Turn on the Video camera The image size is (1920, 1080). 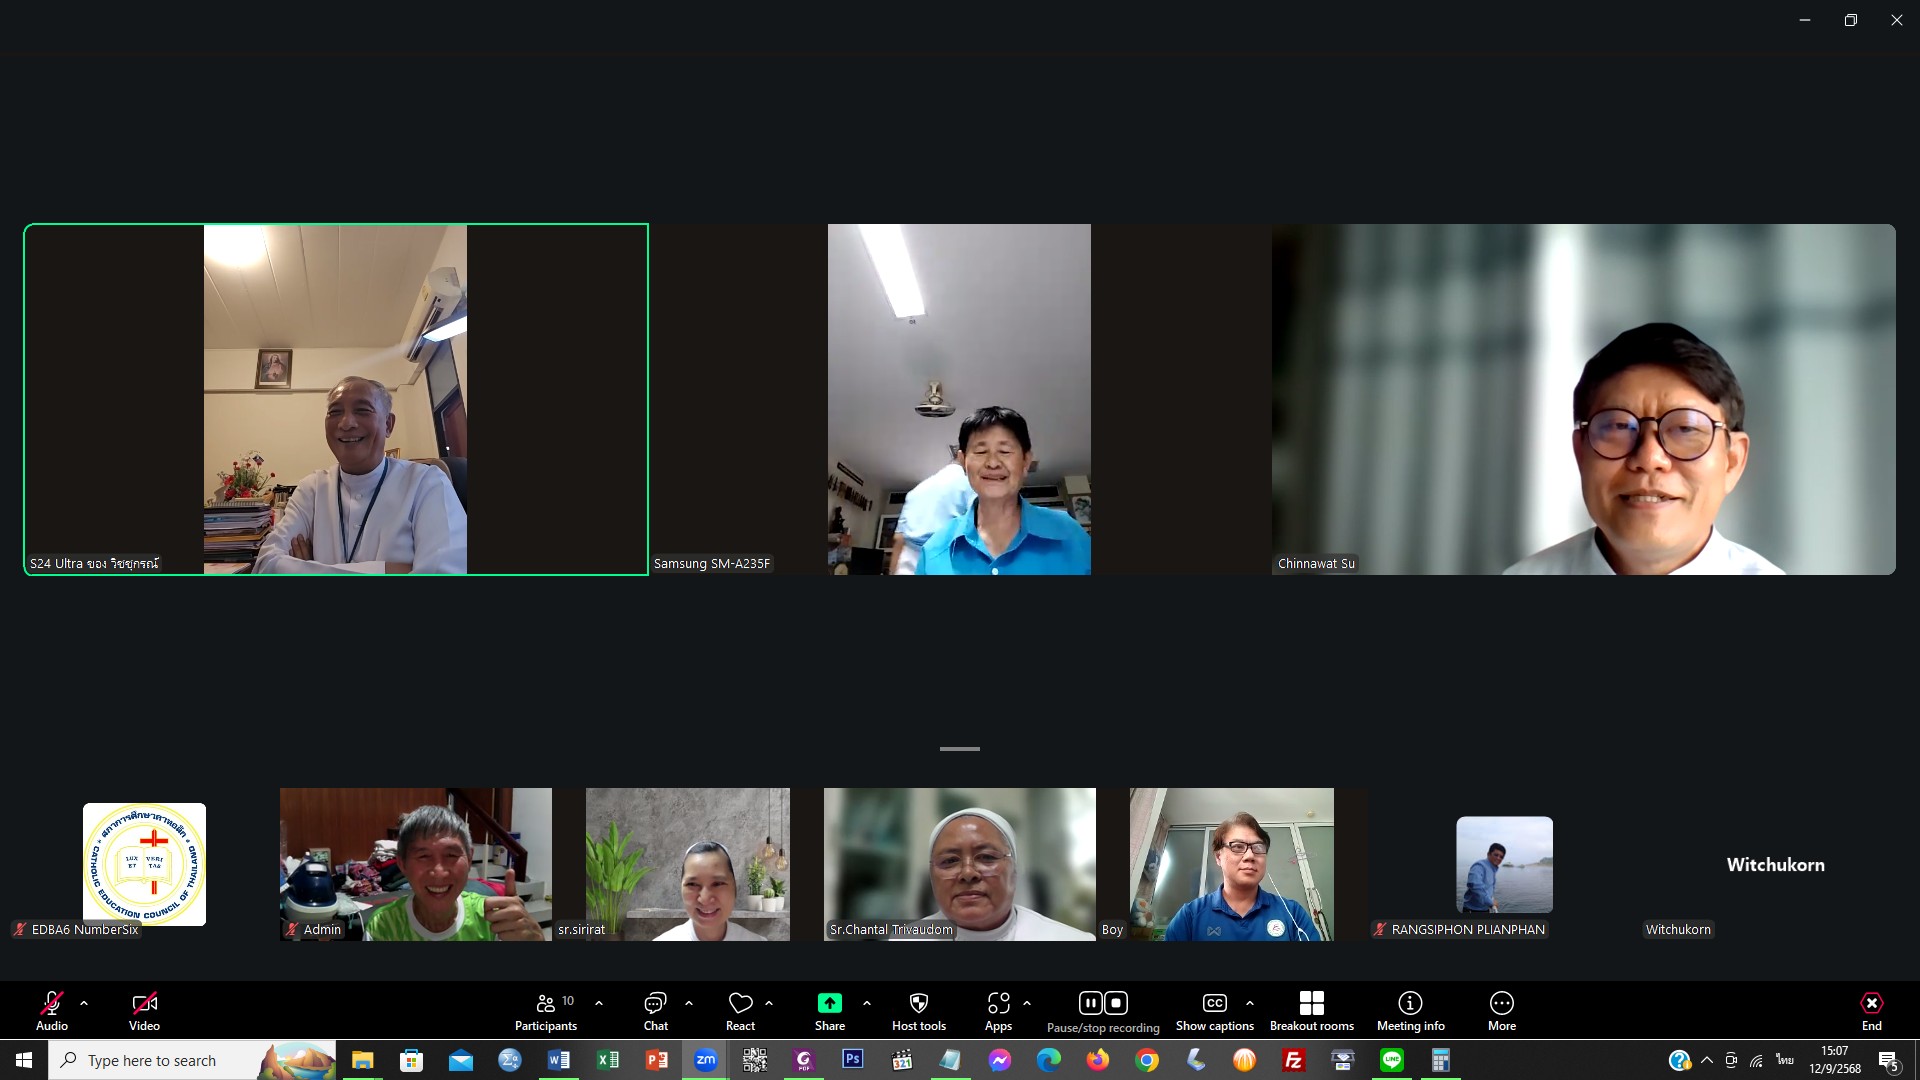(x=144, y=1003)
